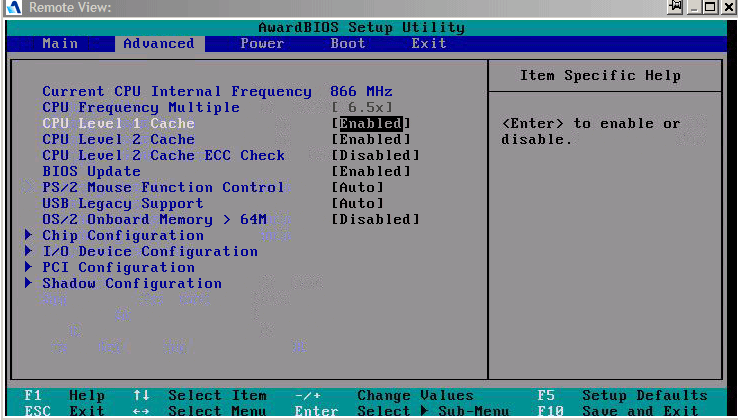Screen dimensions: 738x420
Task: Click the F1 Help legend entry
Action: (64, 396)
